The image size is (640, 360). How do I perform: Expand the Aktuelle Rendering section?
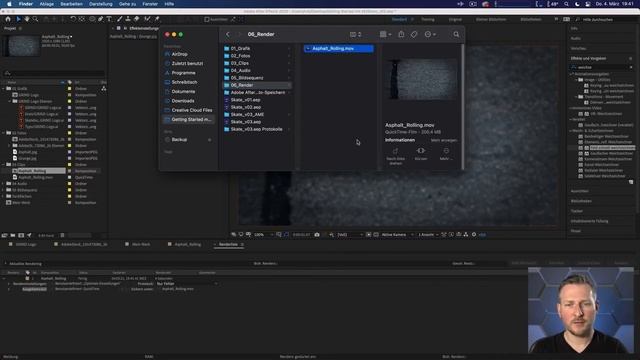coord(6,264)
